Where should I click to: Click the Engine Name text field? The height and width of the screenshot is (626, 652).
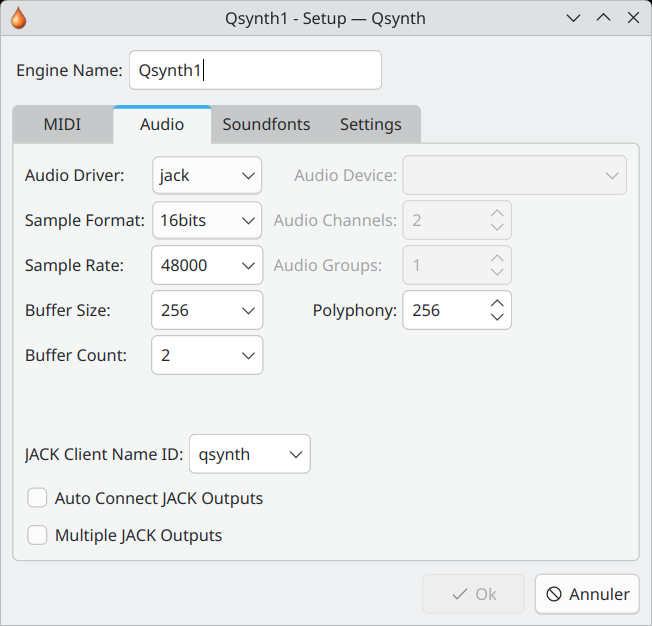coord(255,70)
